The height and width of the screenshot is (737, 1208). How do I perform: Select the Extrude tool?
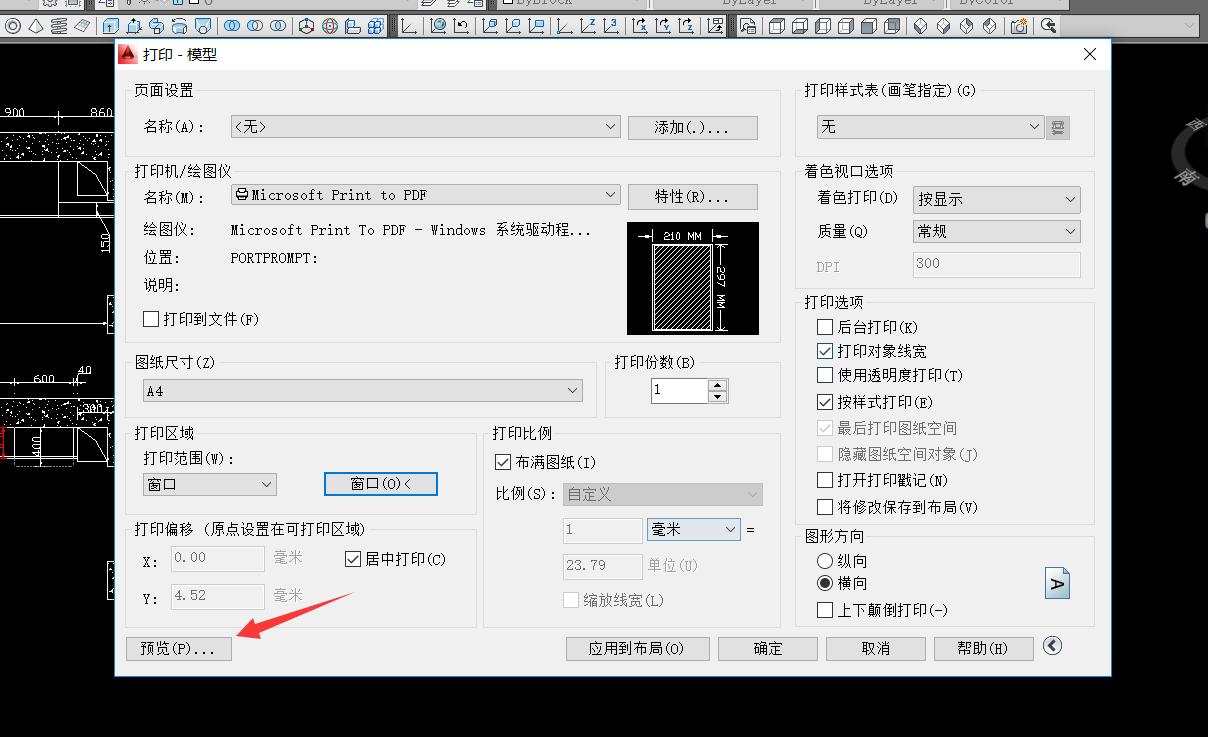click(x=109, y=26)
